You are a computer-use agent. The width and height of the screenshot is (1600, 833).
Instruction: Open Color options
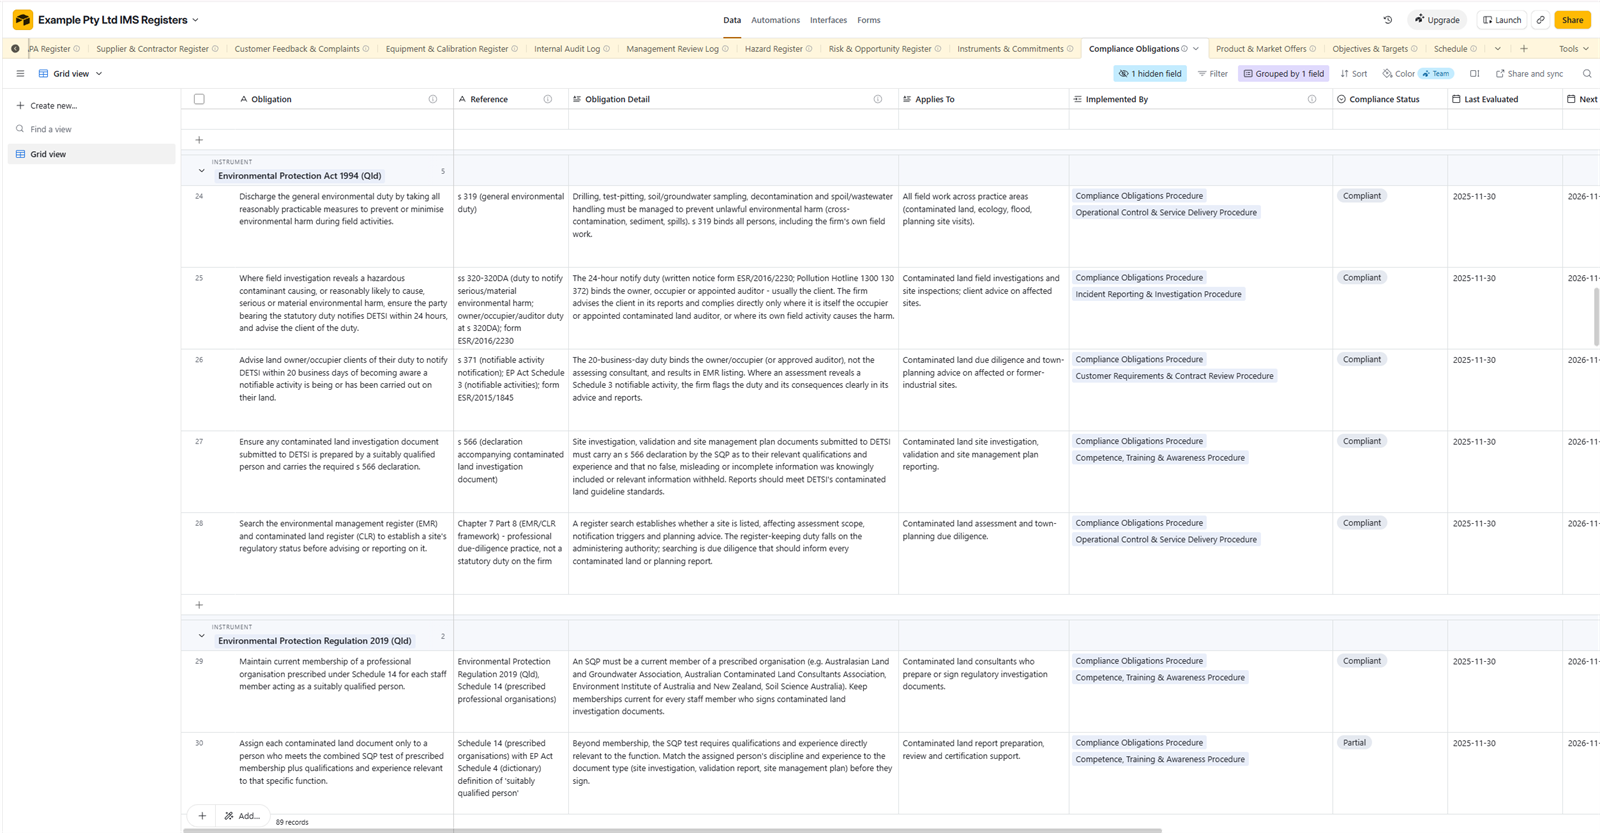(1398, 74)
